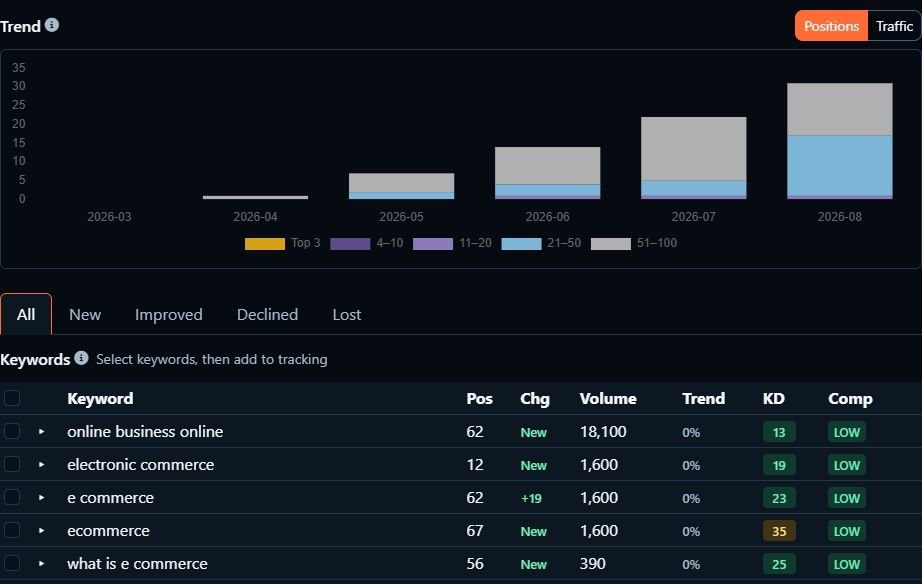Click the 18,100 volume value
The image size is (922, 584).
(x=603, y=432)
